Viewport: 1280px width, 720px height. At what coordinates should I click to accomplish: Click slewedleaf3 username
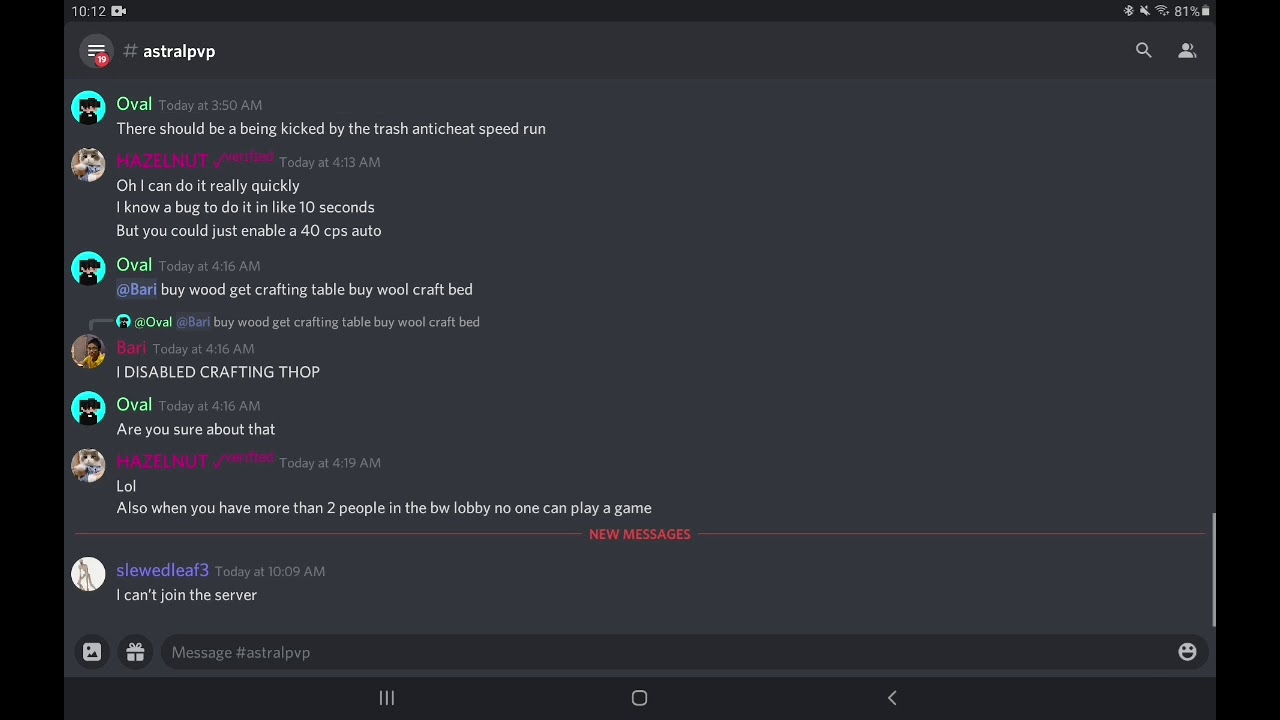(x=162, y=570)
